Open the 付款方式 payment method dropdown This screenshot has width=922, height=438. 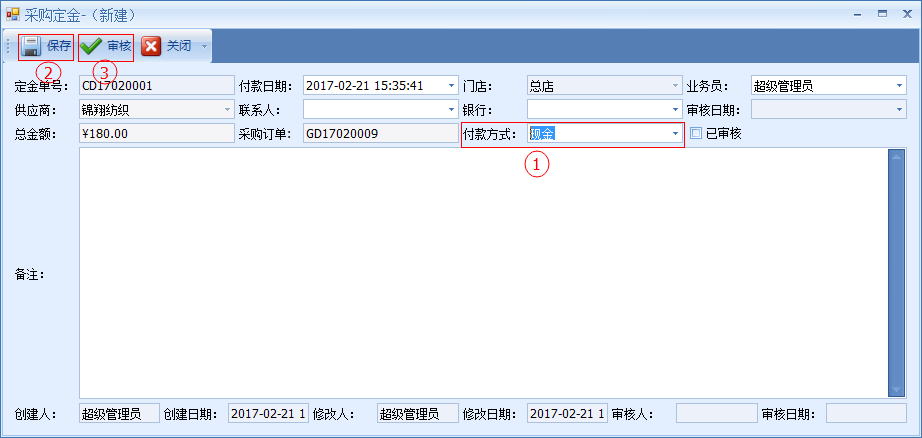pos(674,133)
